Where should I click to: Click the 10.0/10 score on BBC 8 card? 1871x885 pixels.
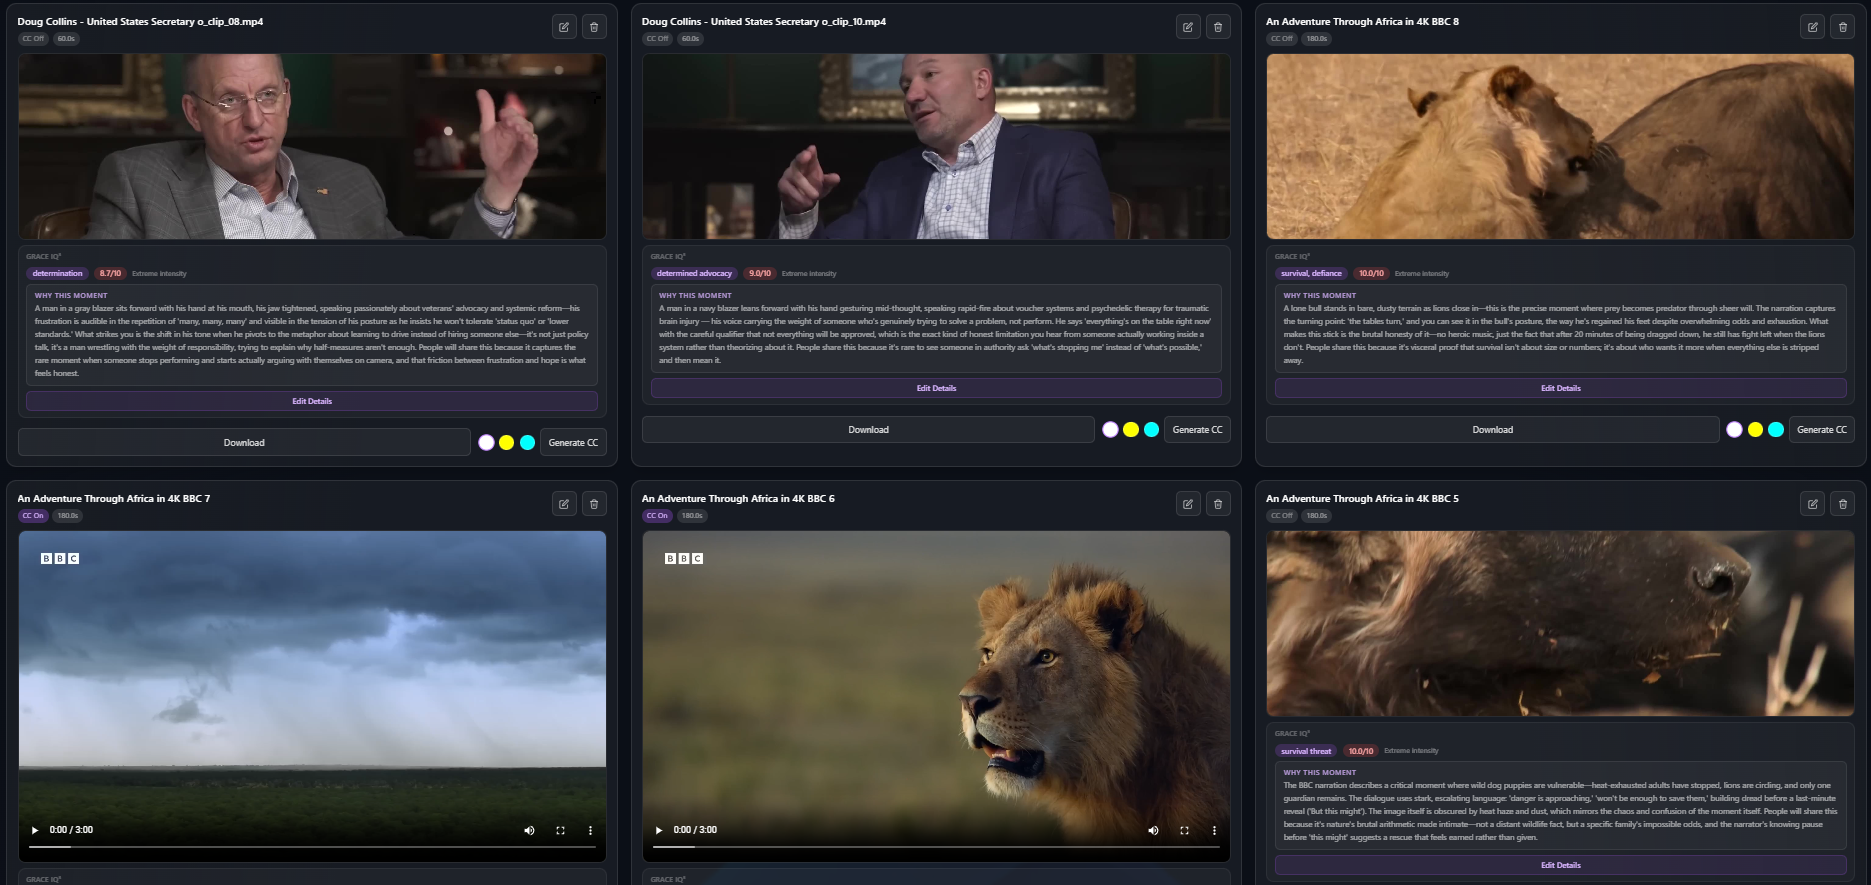click(1371, 273)
